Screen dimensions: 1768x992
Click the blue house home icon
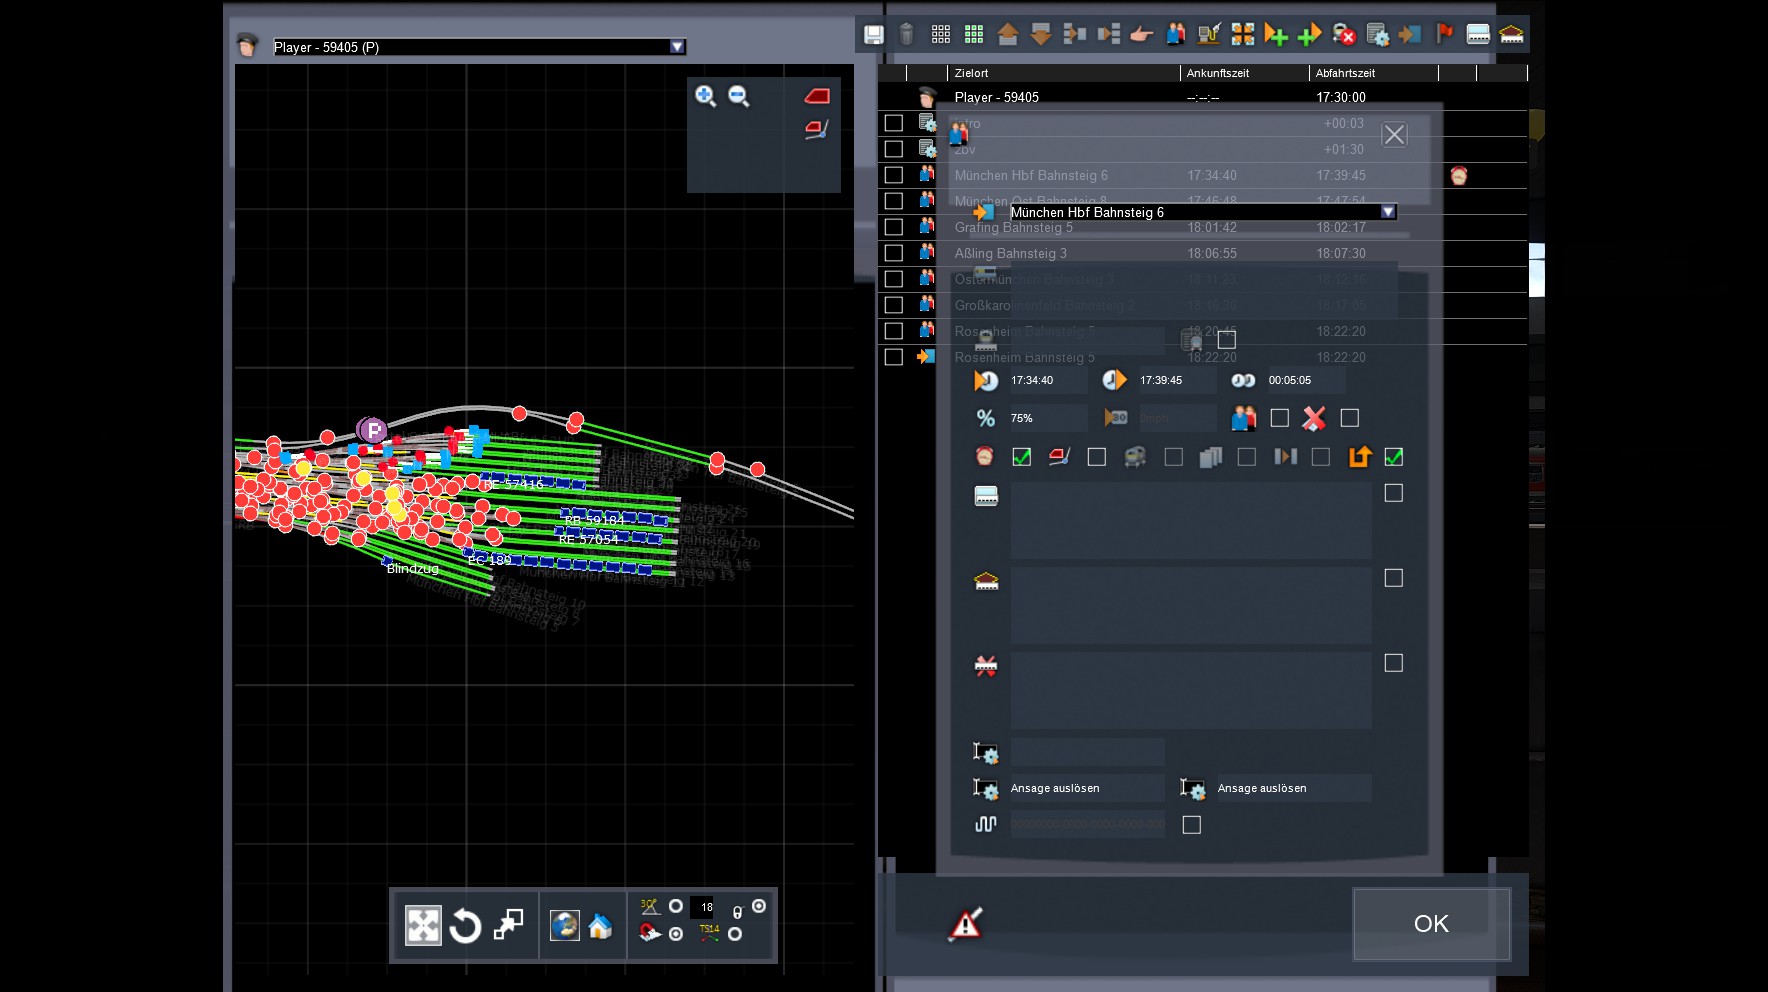pos(600,926)
